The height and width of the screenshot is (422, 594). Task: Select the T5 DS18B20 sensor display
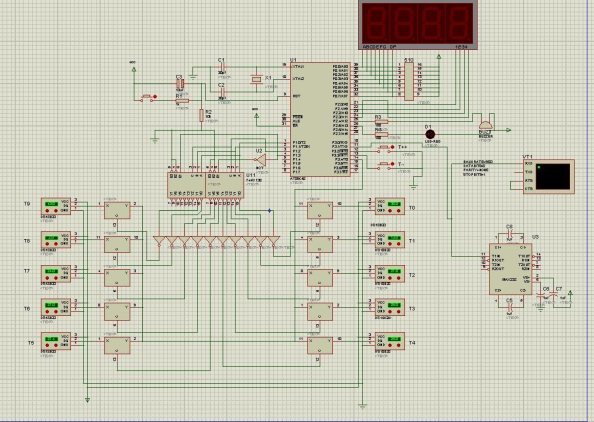click(x=52, y=339)
